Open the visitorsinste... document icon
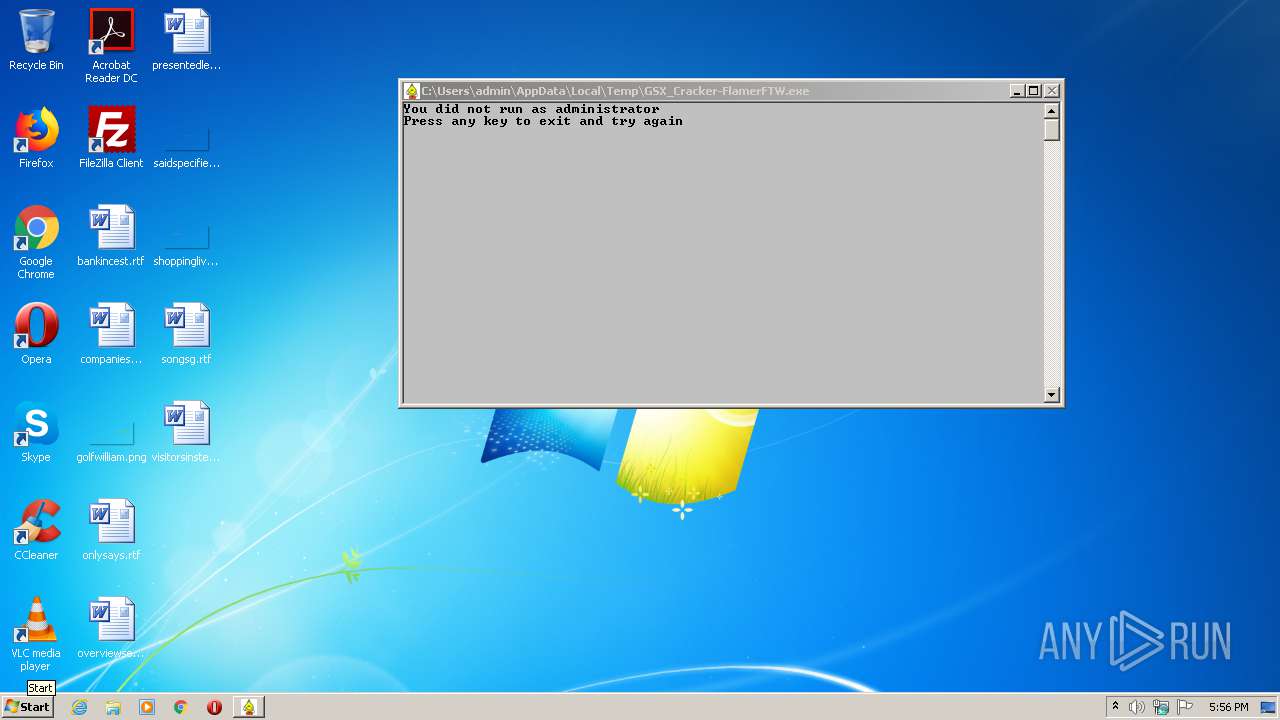This screenshot has height=720, width=1280. pyautogui.click(x=186, y=432)
